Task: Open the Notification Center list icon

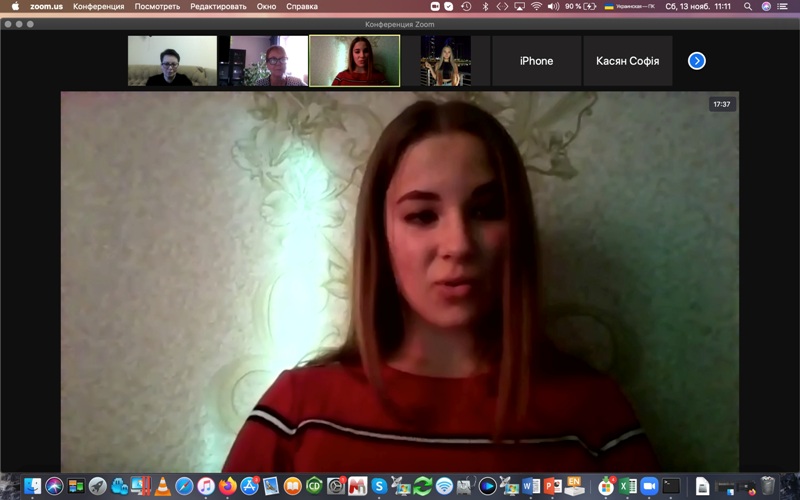Action: (x=783, y=7)
